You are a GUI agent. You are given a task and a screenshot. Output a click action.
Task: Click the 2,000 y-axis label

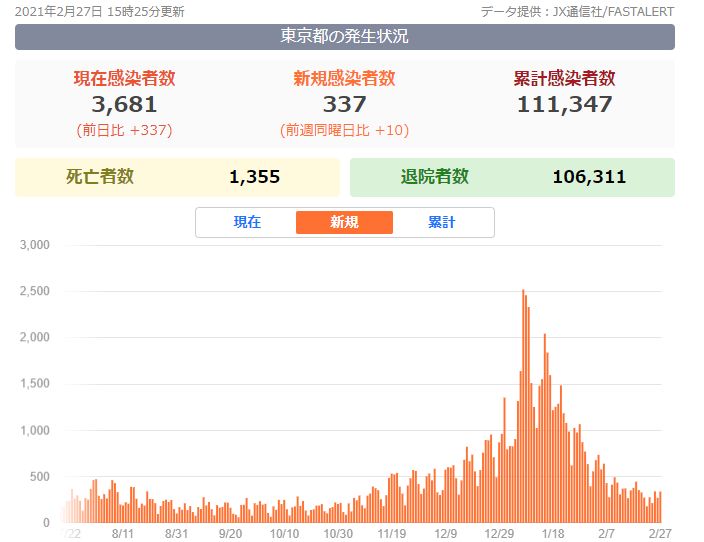(35, 337)
